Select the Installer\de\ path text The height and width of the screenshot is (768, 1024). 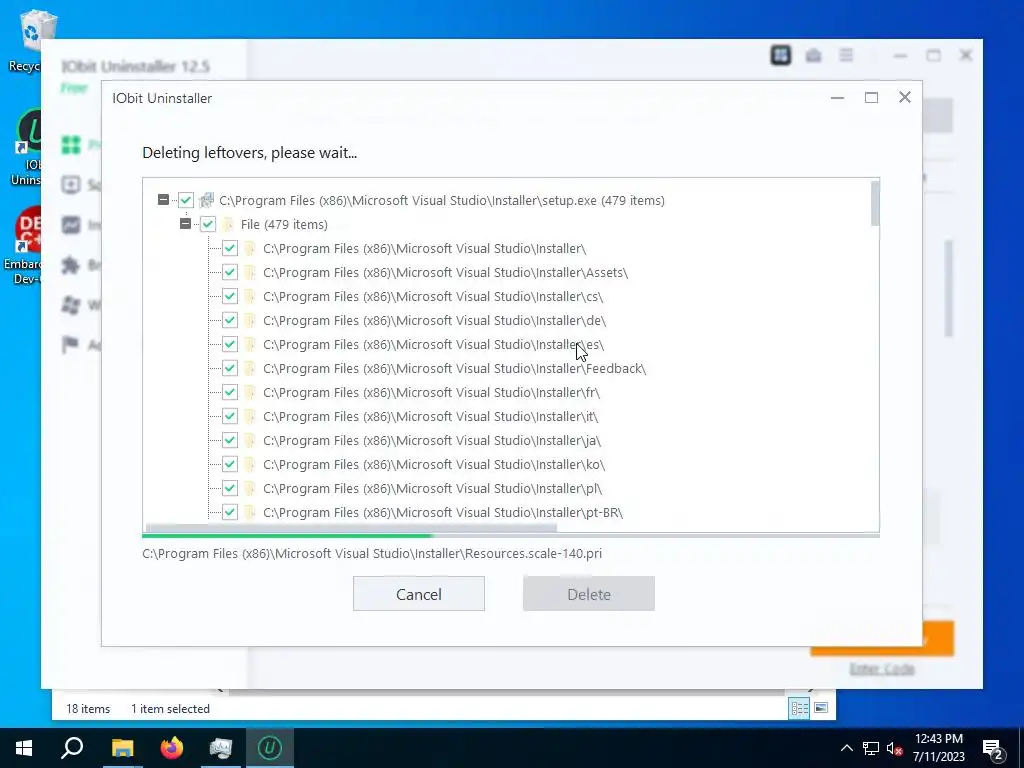434,320
